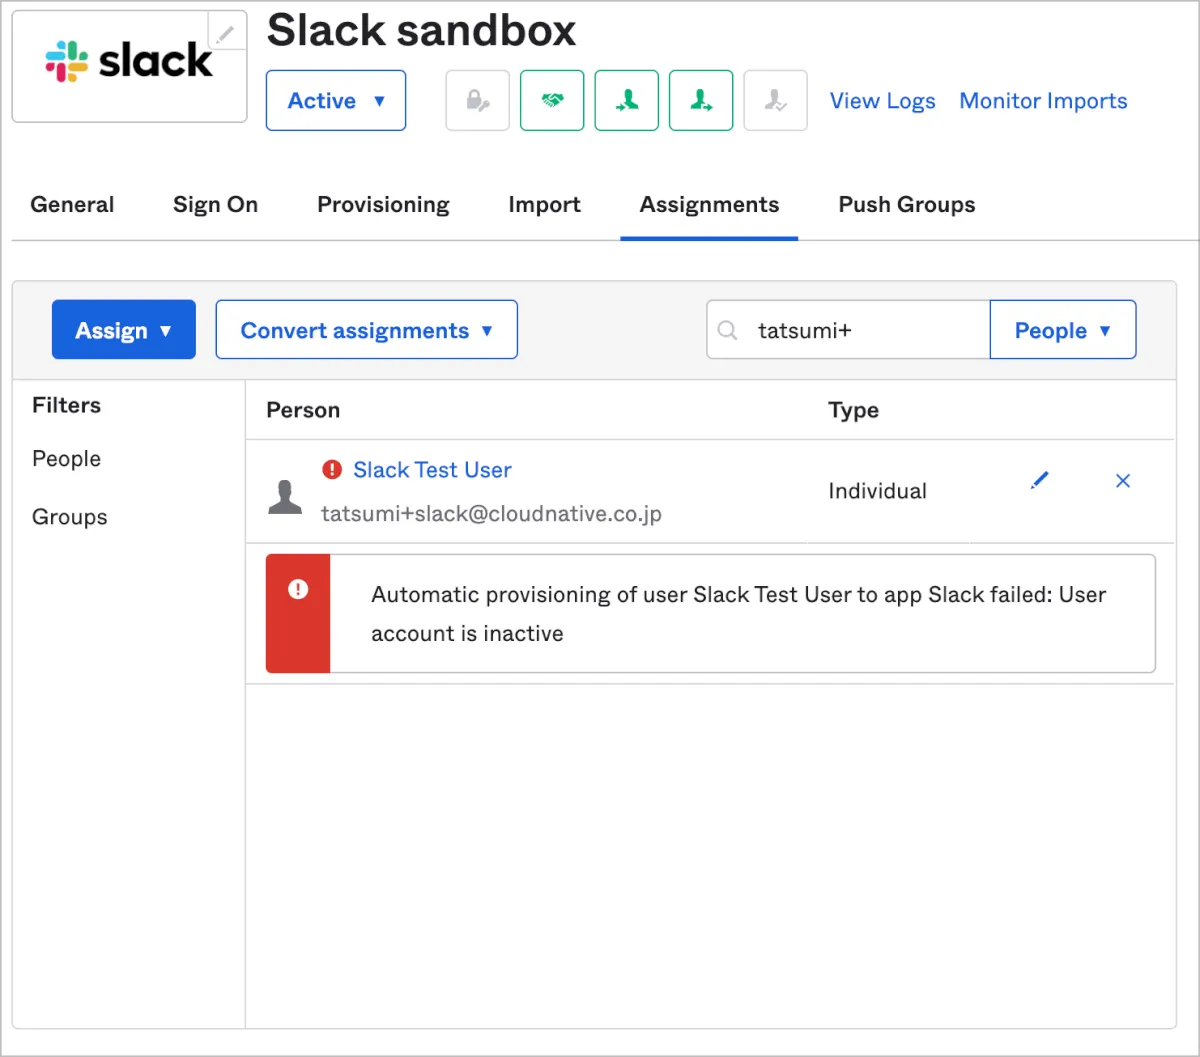Click the grey user checkmark icon
Image resolution: width=1200 pixels, height=1057 pixels.
click(775, 101)
